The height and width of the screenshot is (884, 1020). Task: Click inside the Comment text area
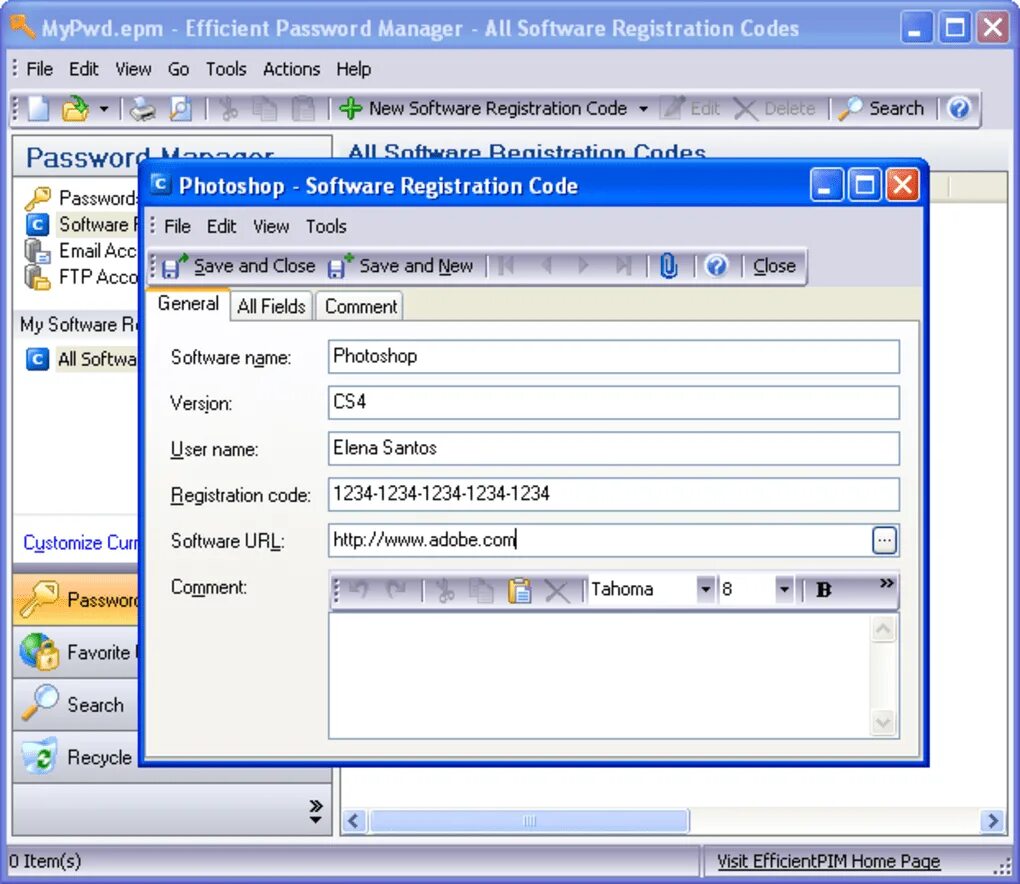[599, 676]
